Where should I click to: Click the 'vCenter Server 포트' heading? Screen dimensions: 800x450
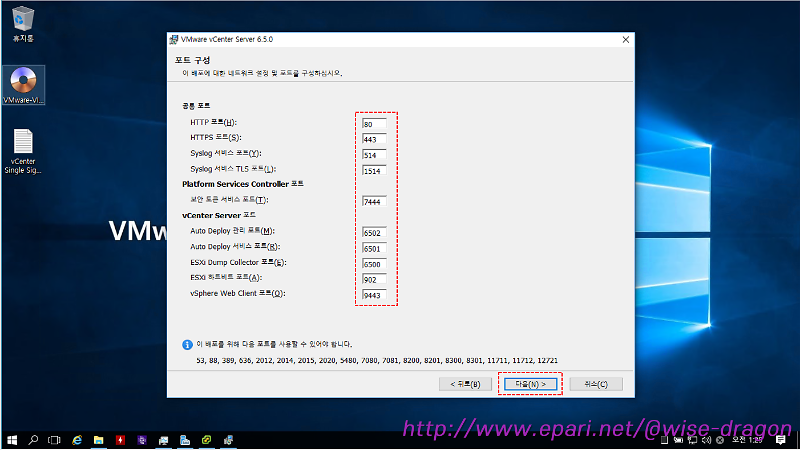219,215
